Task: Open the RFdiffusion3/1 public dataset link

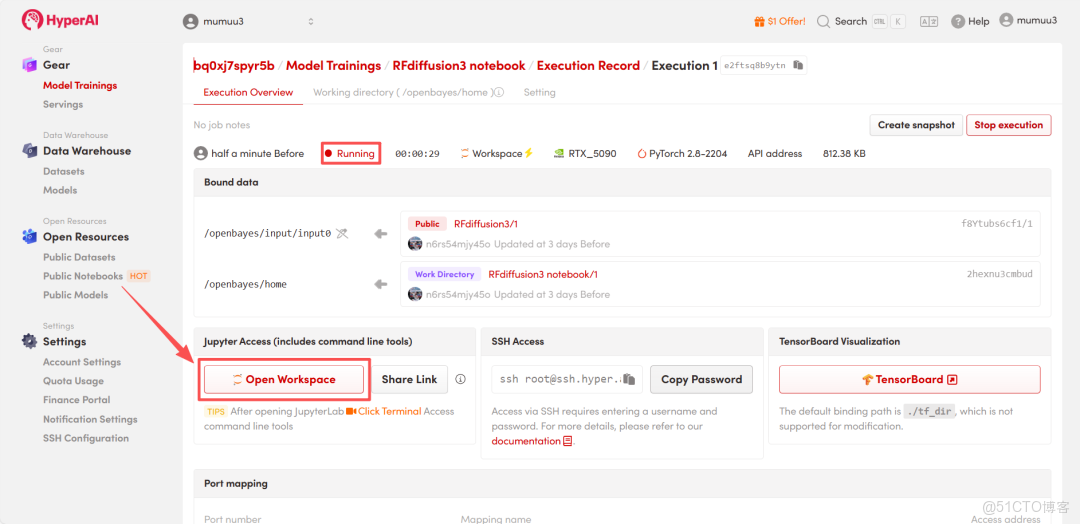Action: pos(486,224)
